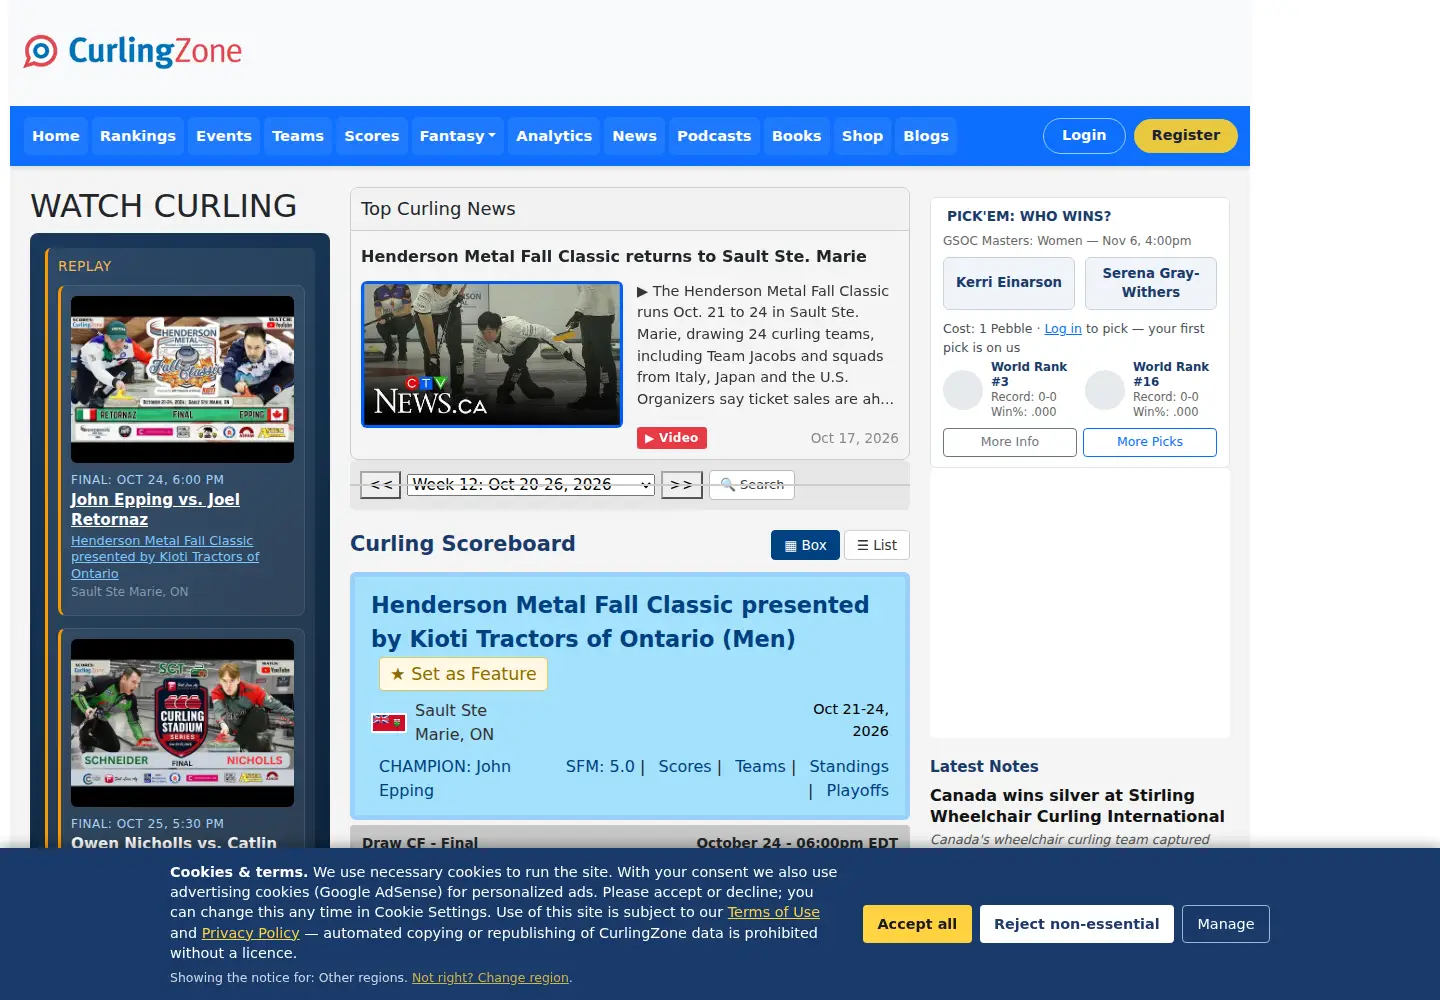Open the Blogs nav item

(926, 136)
